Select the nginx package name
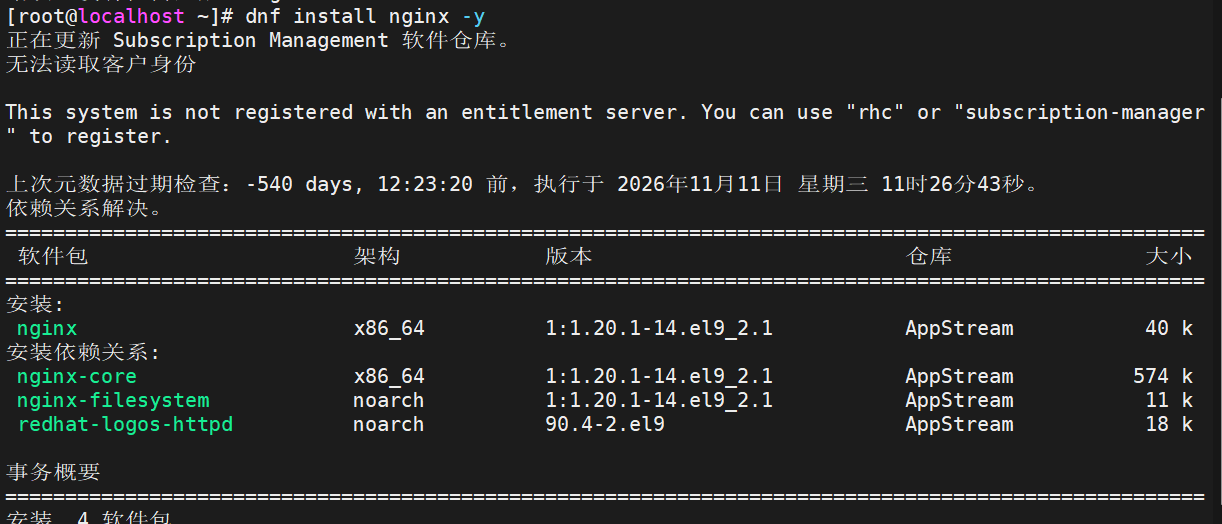1222x524 pixels. pos(47,328)
